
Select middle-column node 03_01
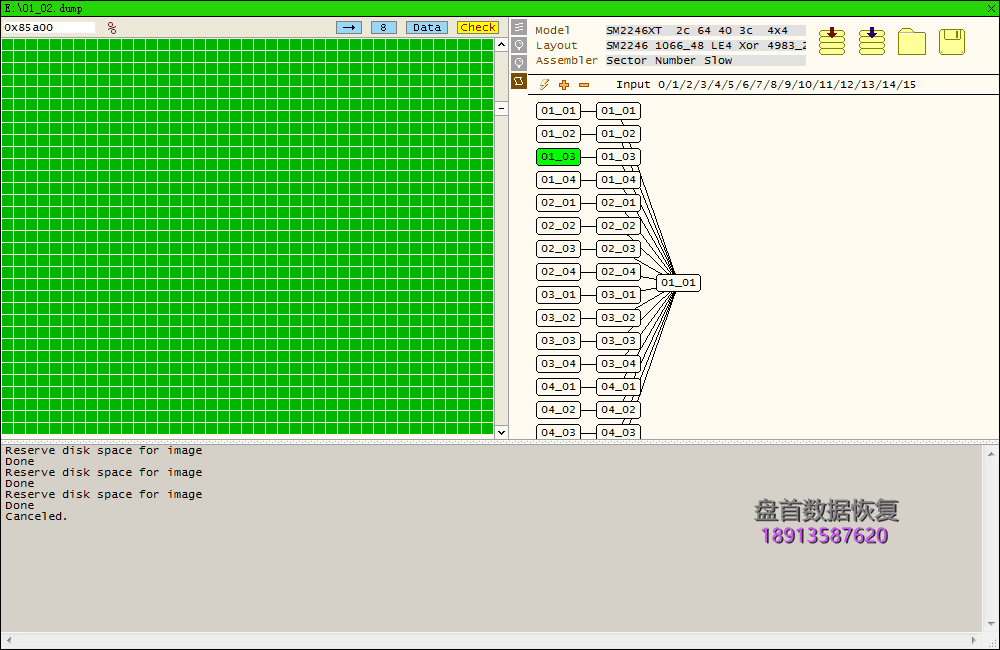point(618,295)
